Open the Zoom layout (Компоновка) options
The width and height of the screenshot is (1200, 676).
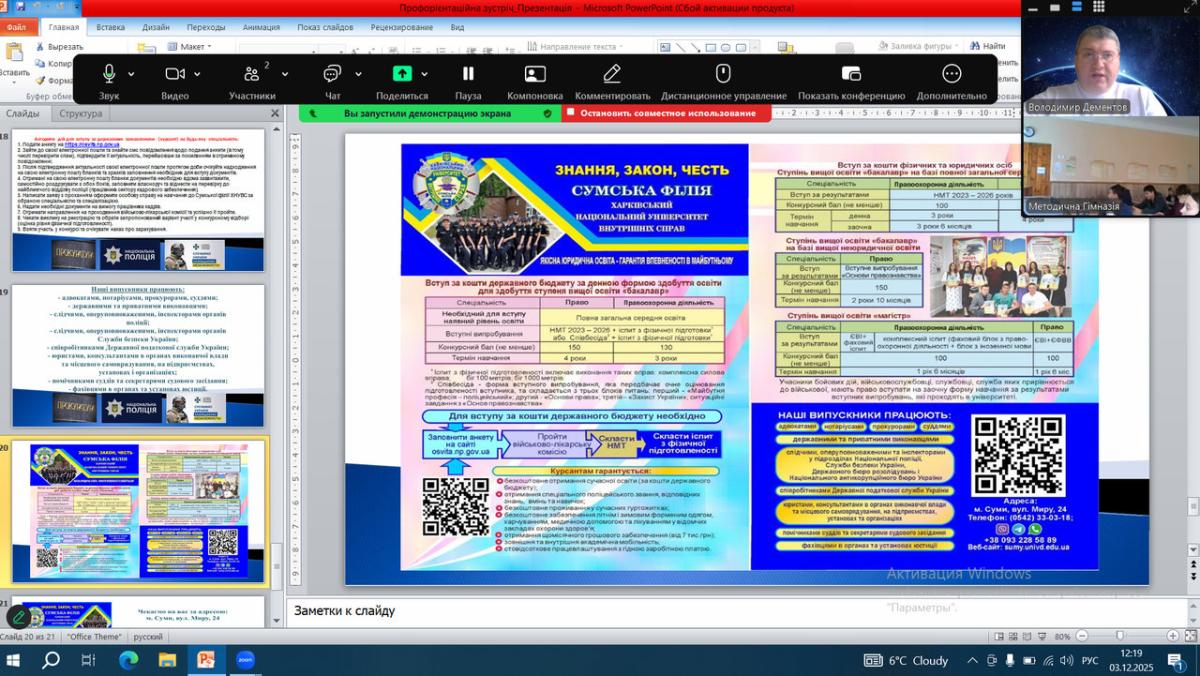[x=535, y=75]
